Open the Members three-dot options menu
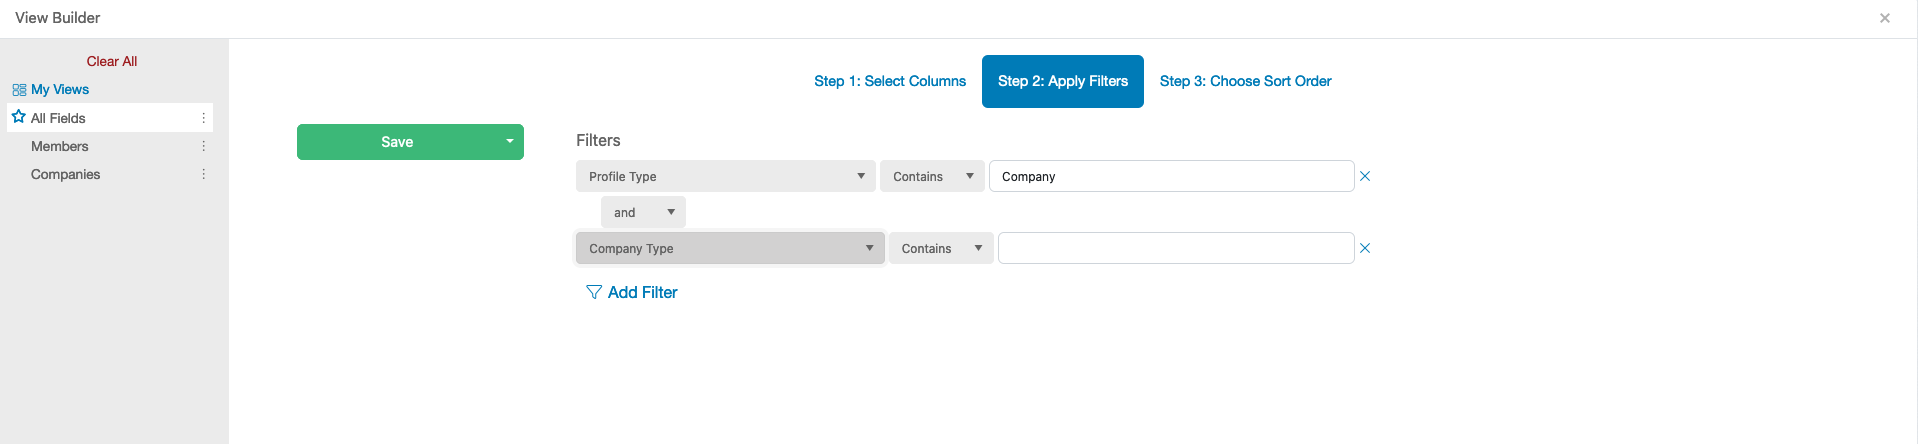This screenshot has height=444, width=1918. [x=204, y=146]
